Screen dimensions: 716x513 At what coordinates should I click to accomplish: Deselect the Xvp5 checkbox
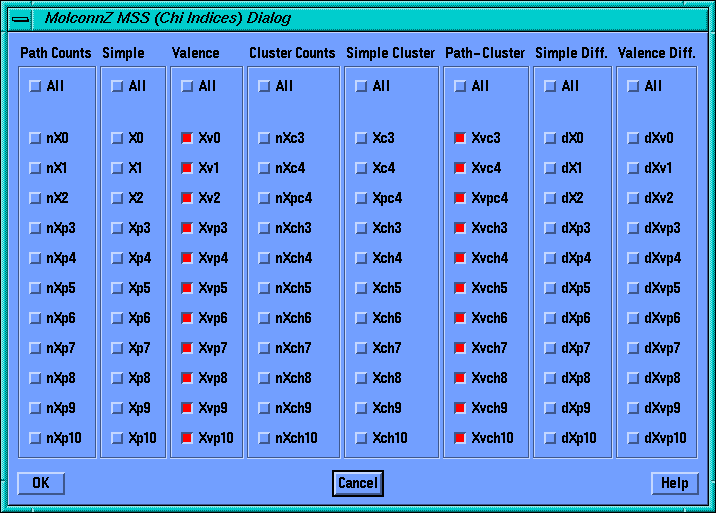188,288
